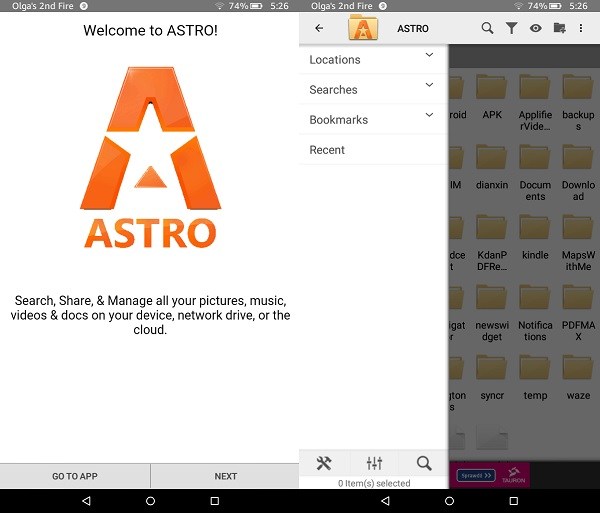The image size is (600, 513).
Task: Tap the large ASTRO welcome logo
Action: pos(150,157)
